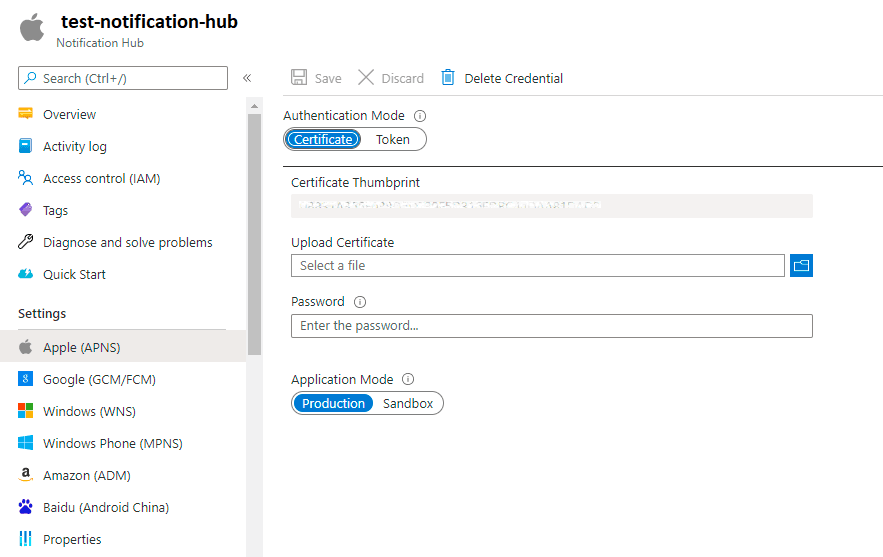The height and width of the screenshot is (557, 883).
Task: Click the Overview sidebar icon
Action: pos(25,113)
